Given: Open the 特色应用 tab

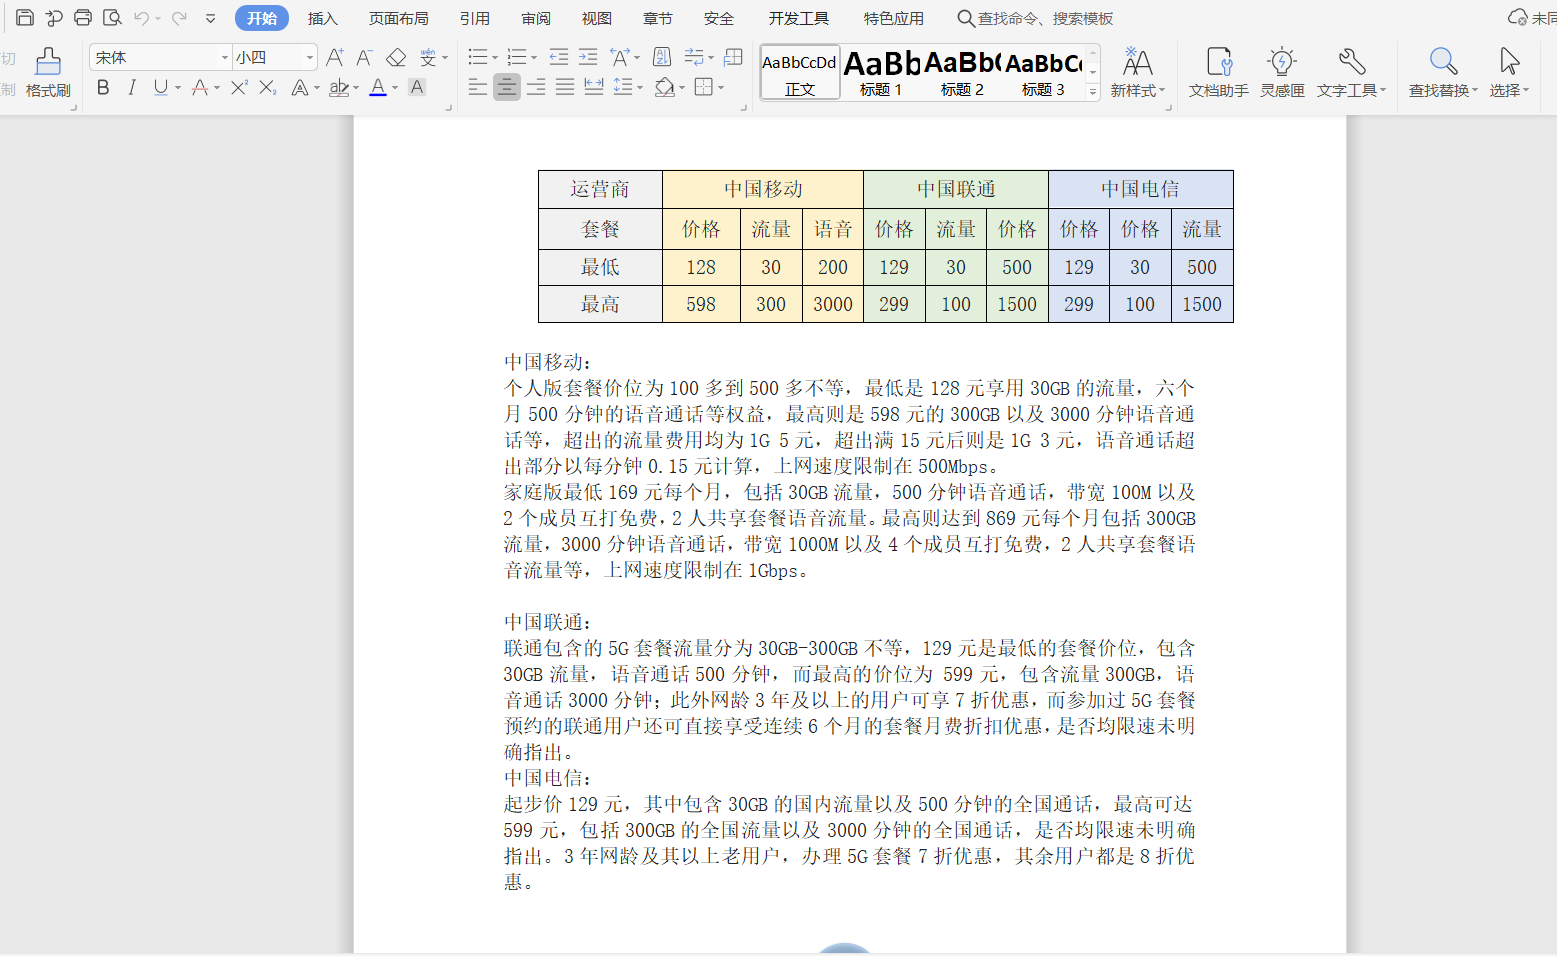Looking at the screenshot, I should pos(894,18).
